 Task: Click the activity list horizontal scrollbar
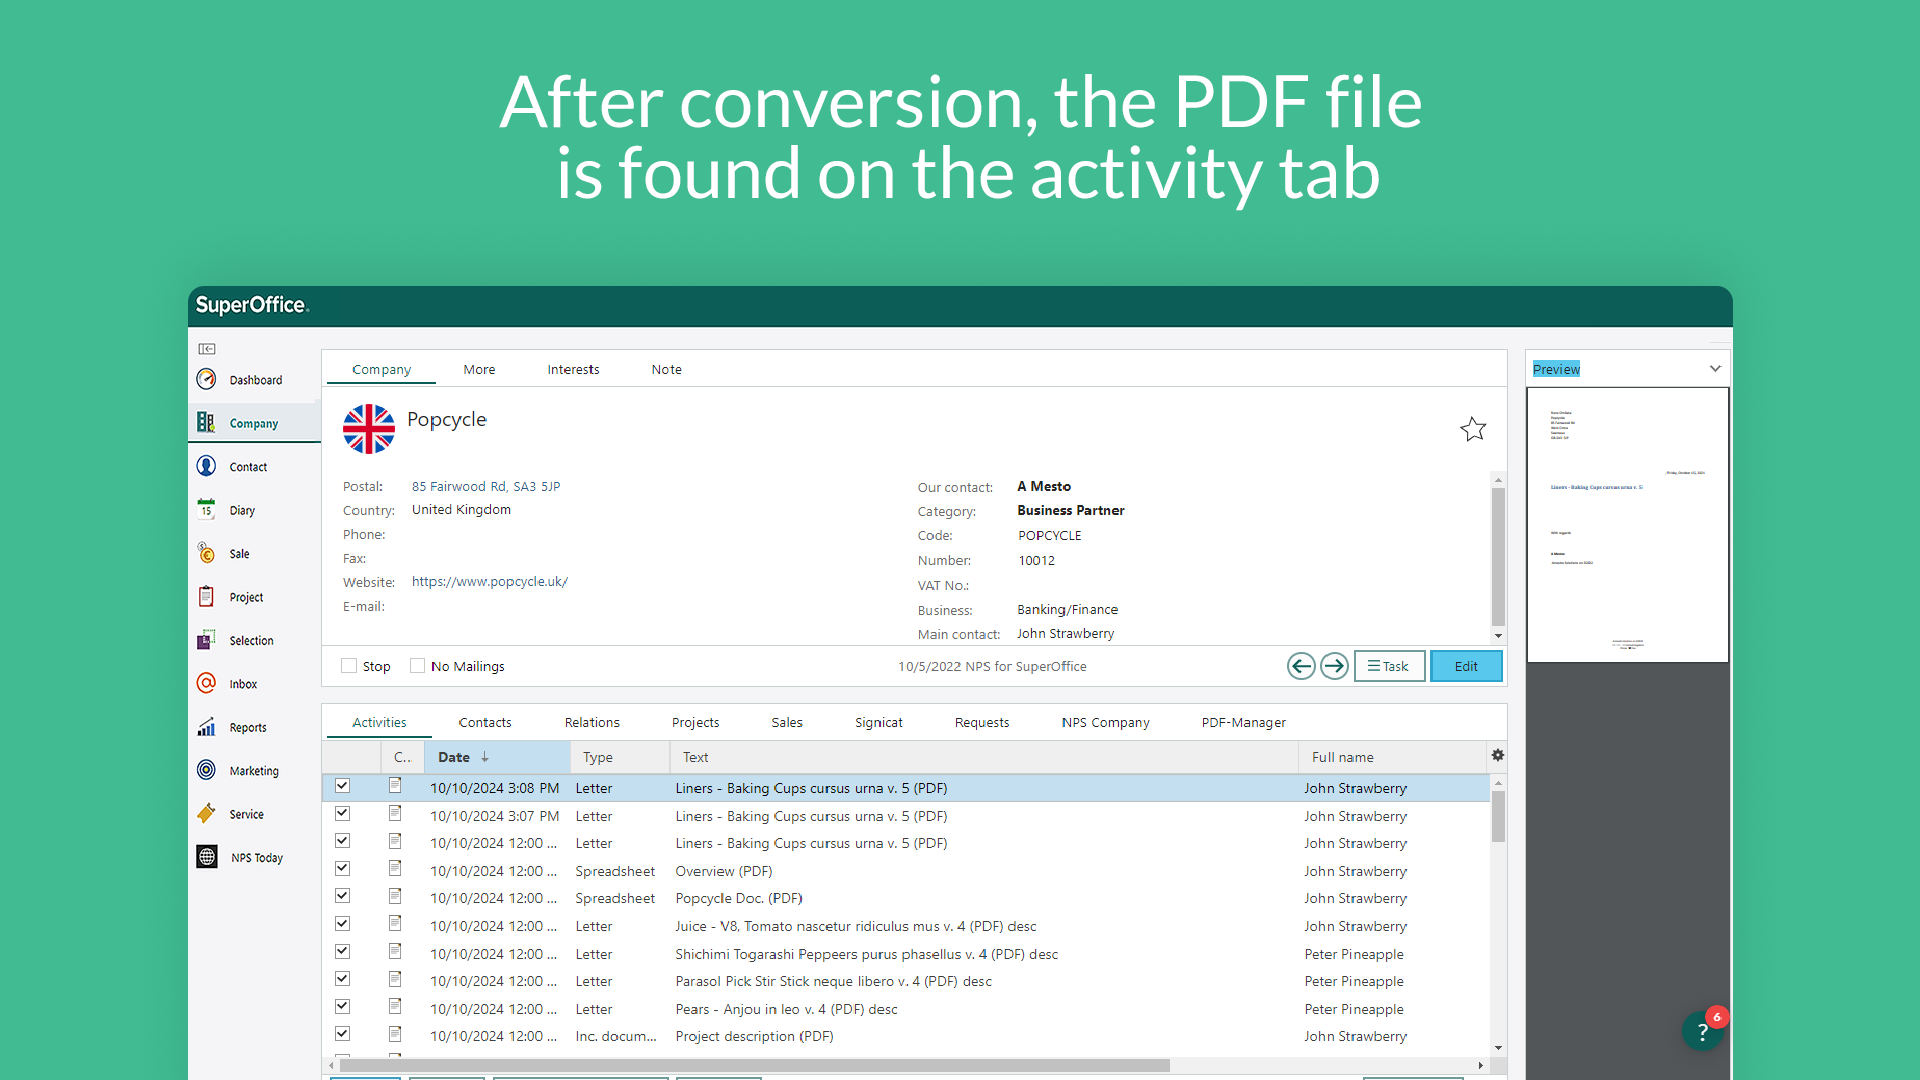[x=754, y=1065]
